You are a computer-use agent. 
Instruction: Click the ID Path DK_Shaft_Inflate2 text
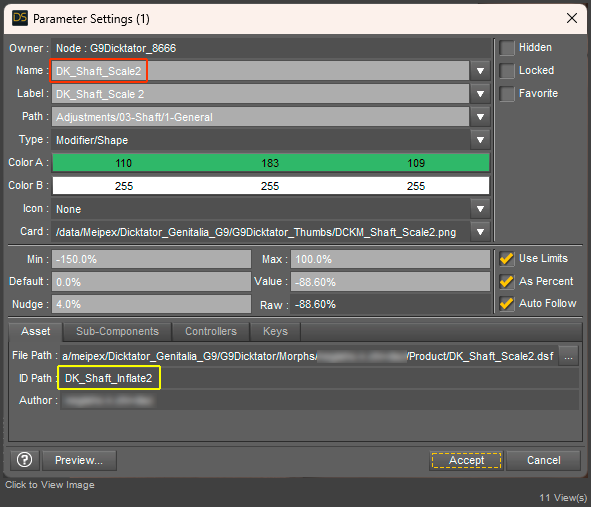(109, 378)
